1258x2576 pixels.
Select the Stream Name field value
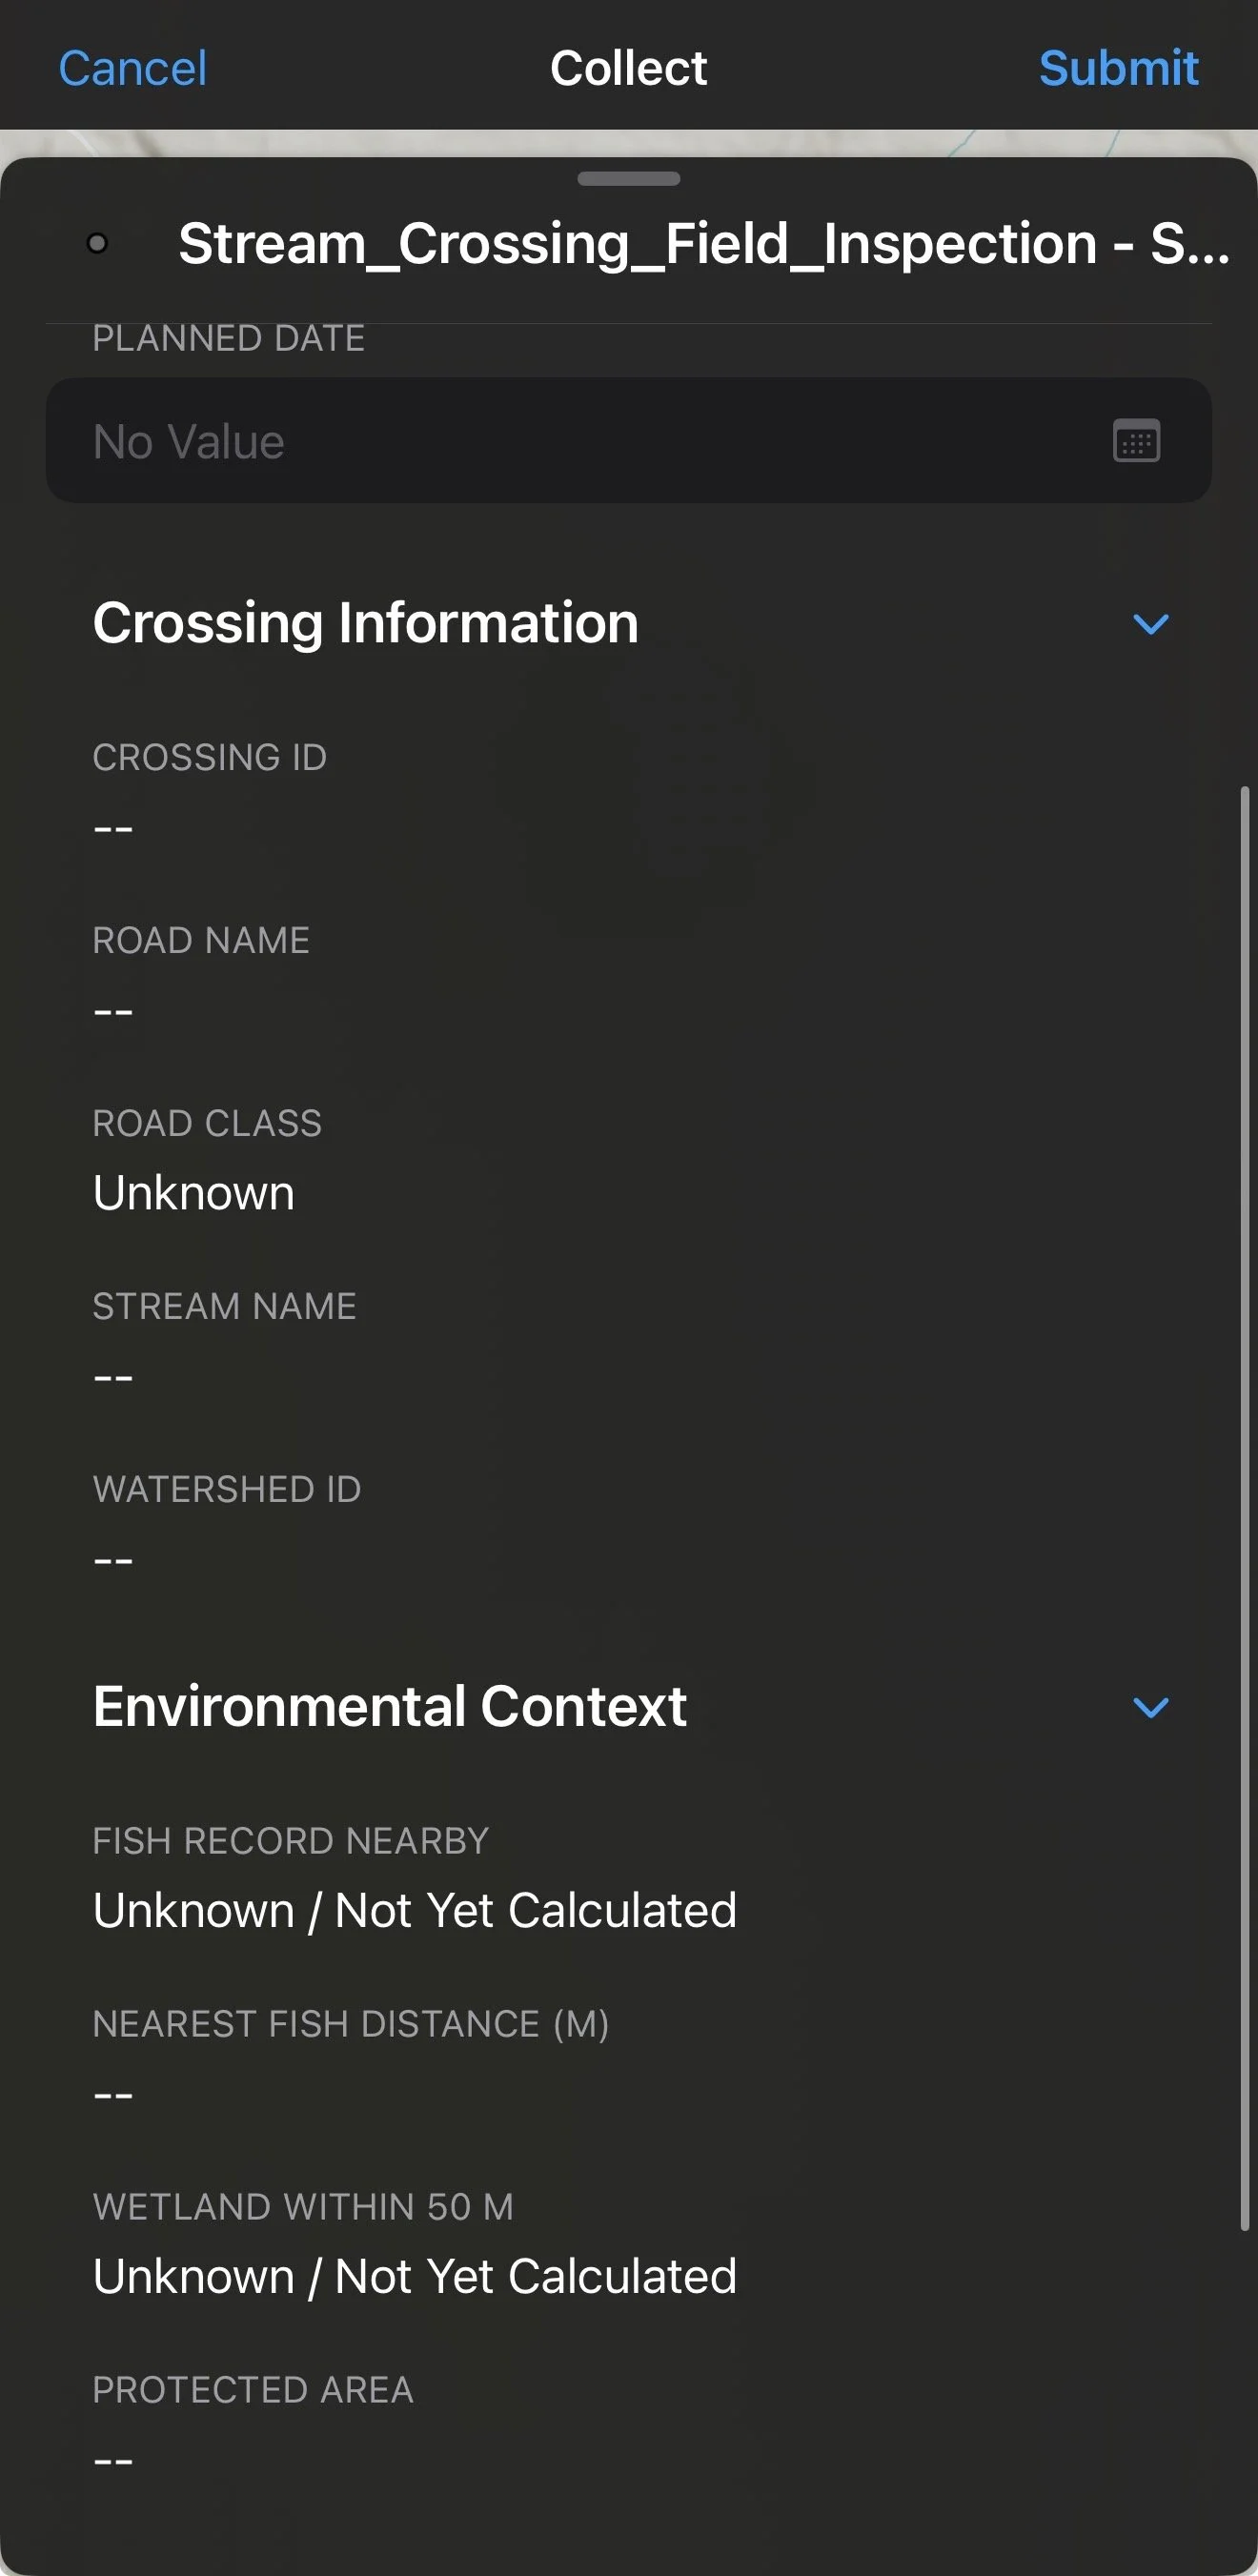[x=113, y=1378]
